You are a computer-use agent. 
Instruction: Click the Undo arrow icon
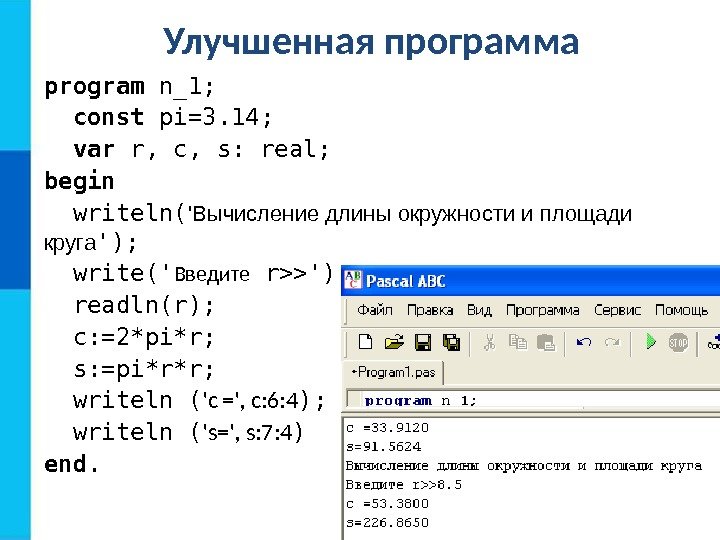click(x=584, y=343)
